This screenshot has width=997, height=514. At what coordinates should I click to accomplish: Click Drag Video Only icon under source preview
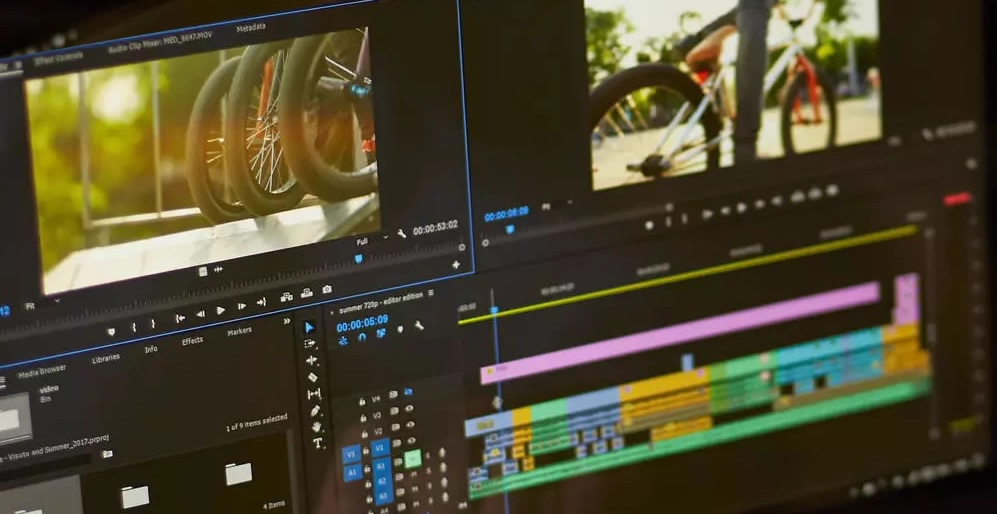click(203, 272)
